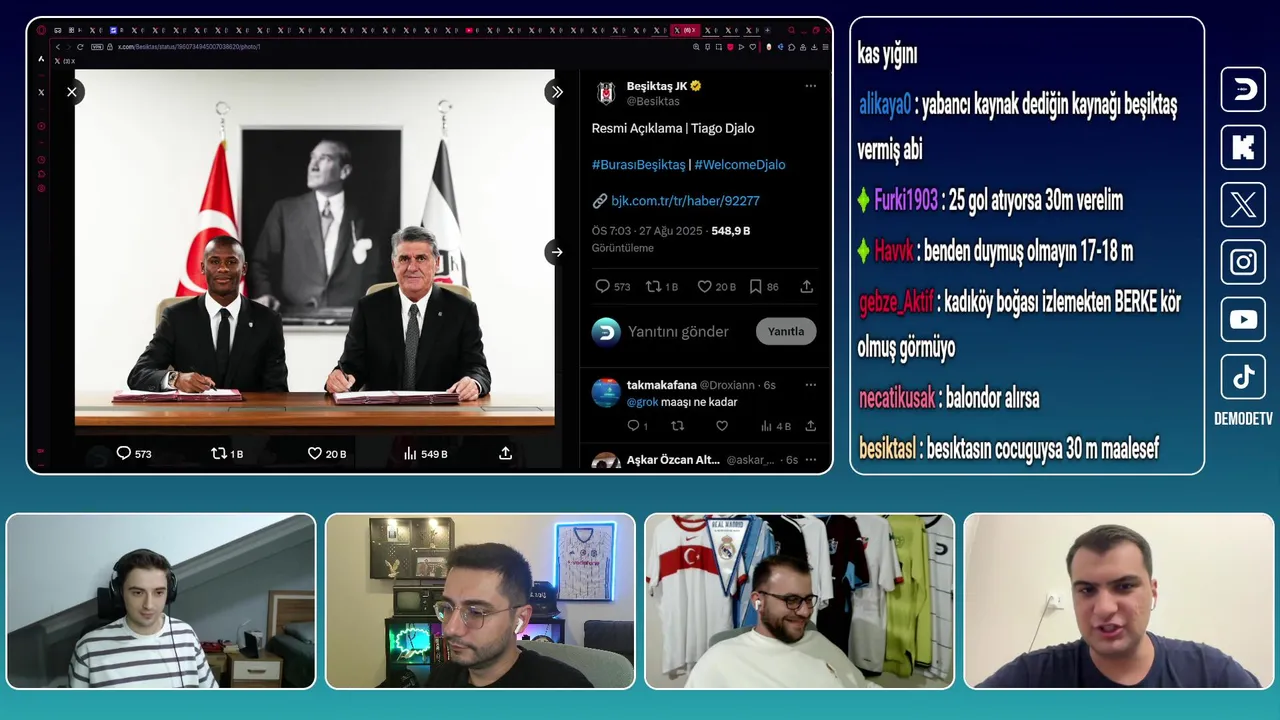This screenshot has width=1280, height=720.
Task: Open the bjk.com.tr/tr/haber/92277 link
Action: point(685,200)
